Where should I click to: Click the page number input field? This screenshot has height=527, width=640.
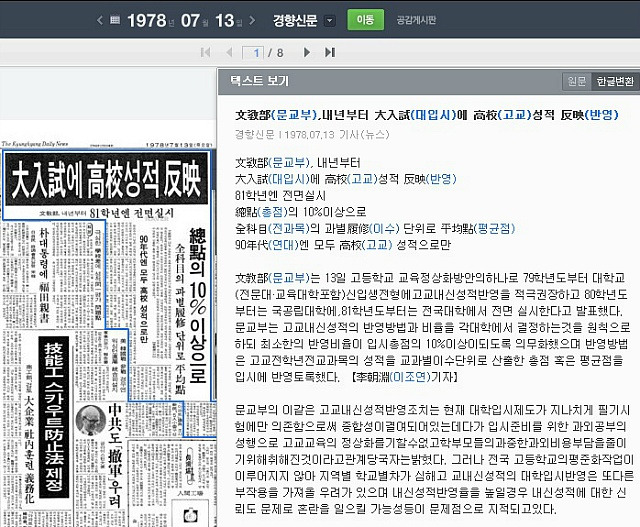pyautogui.click(x=253, y=53)
